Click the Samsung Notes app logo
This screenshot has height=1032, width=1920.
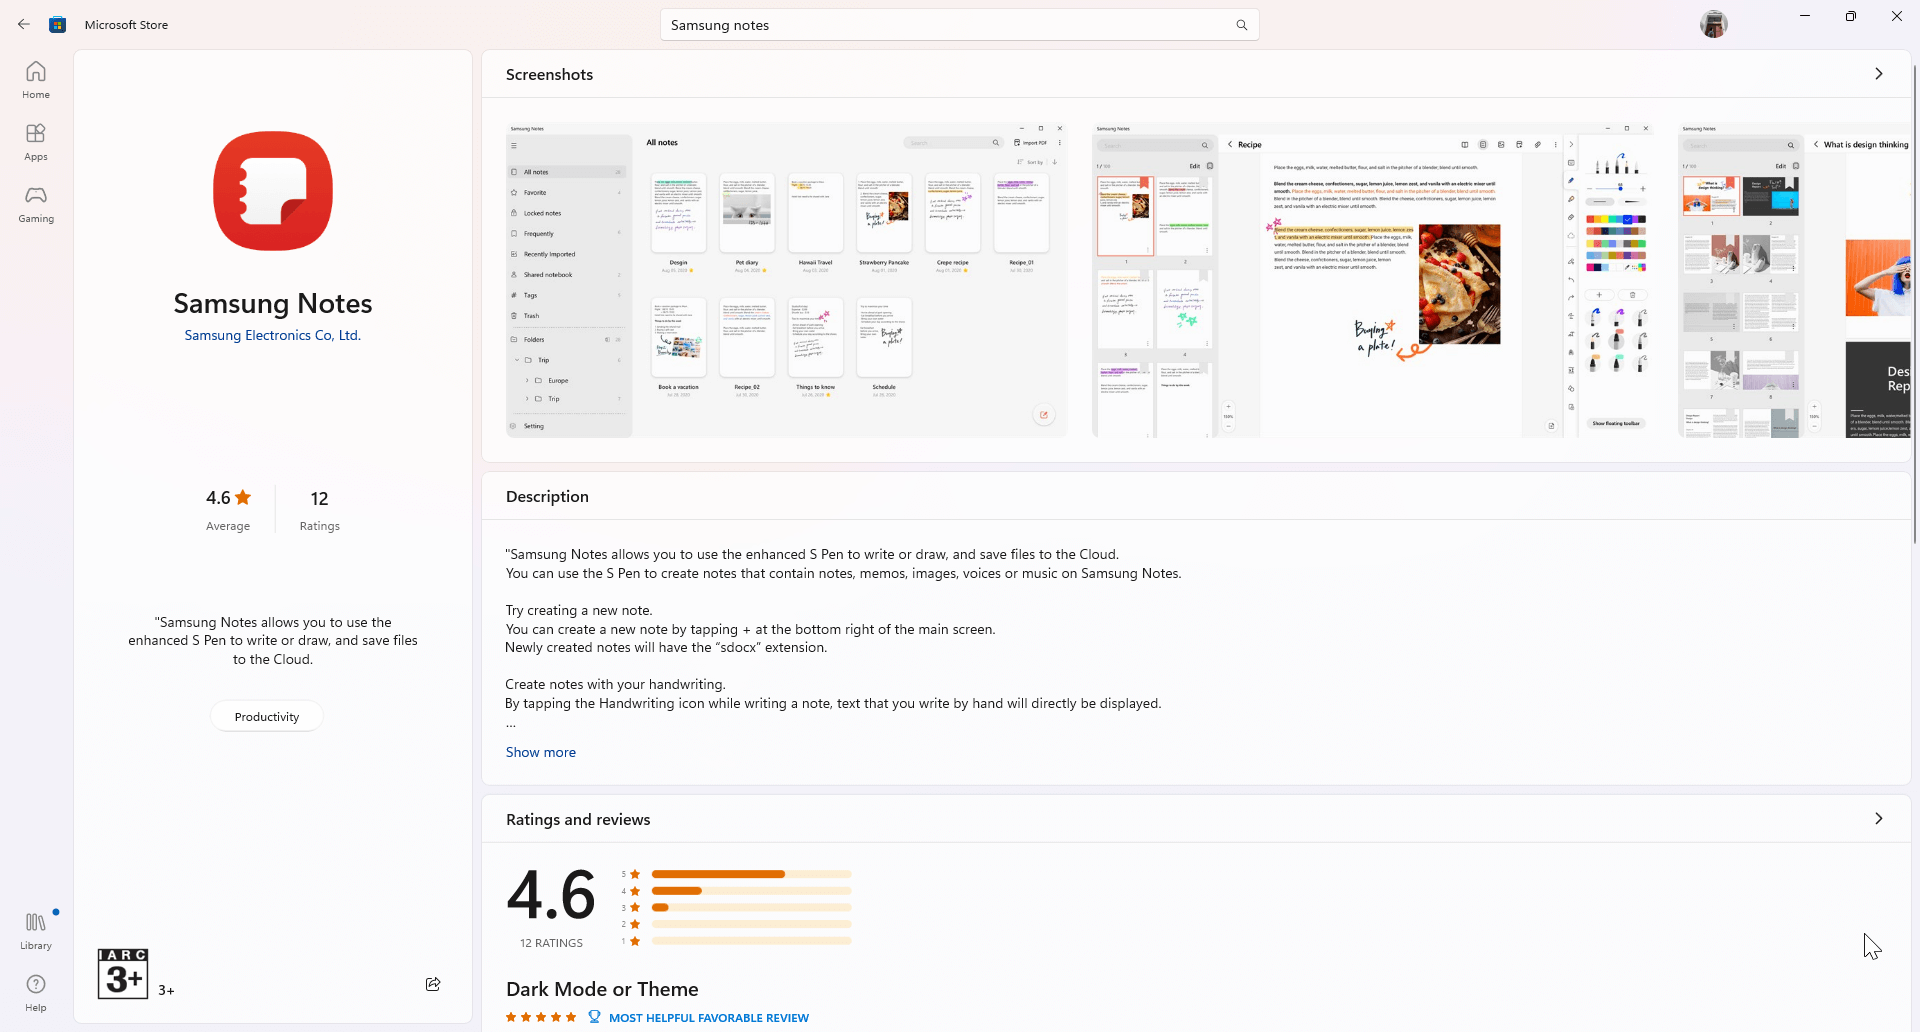click(x=273, y=191)
